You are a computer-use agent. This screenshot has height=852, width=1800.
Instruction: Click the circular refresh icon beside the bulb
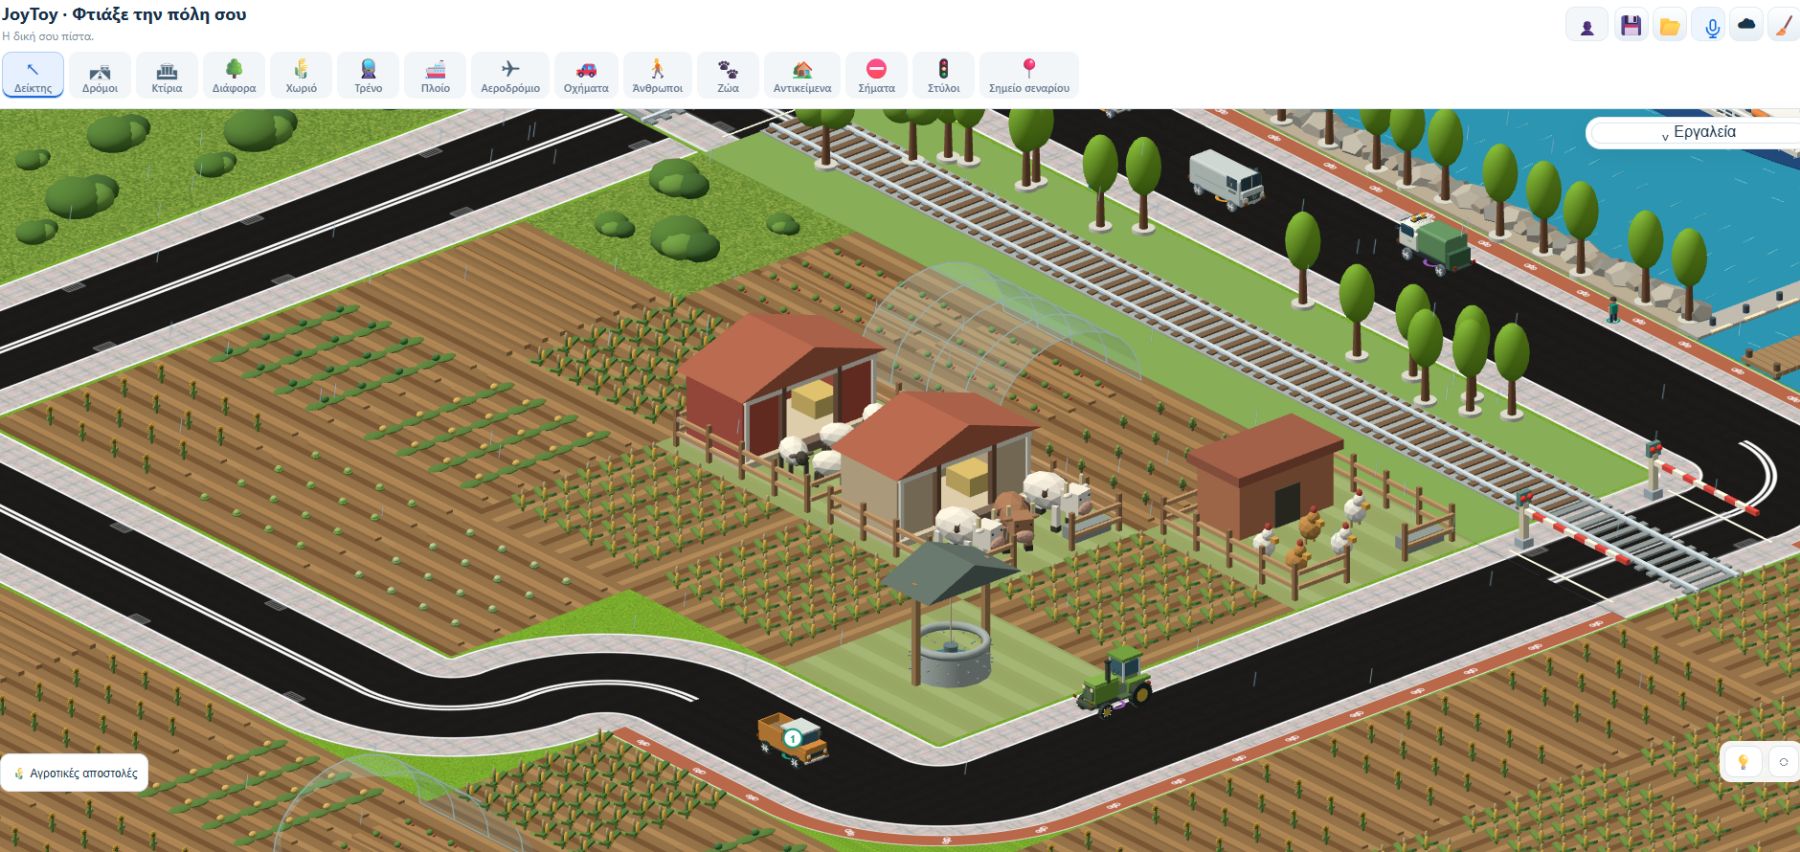click(x=1783, y=762)
